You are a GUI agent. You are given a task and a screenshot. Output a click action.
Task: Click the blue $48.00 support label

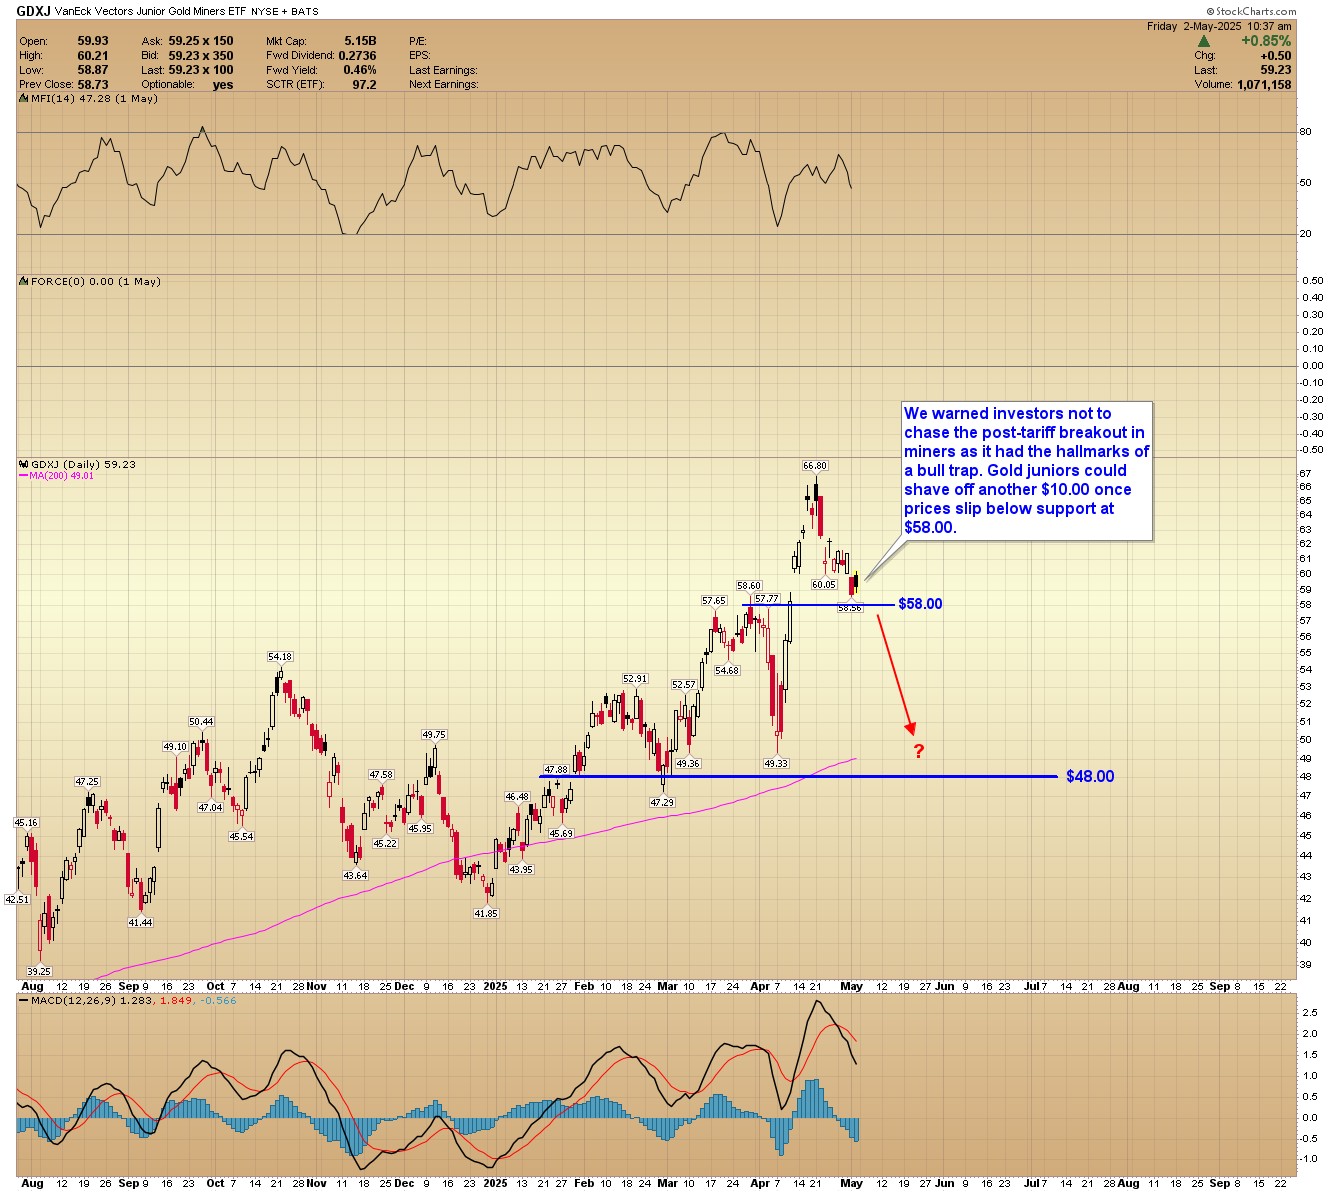pyautogui.click(x=1090, y=777)
